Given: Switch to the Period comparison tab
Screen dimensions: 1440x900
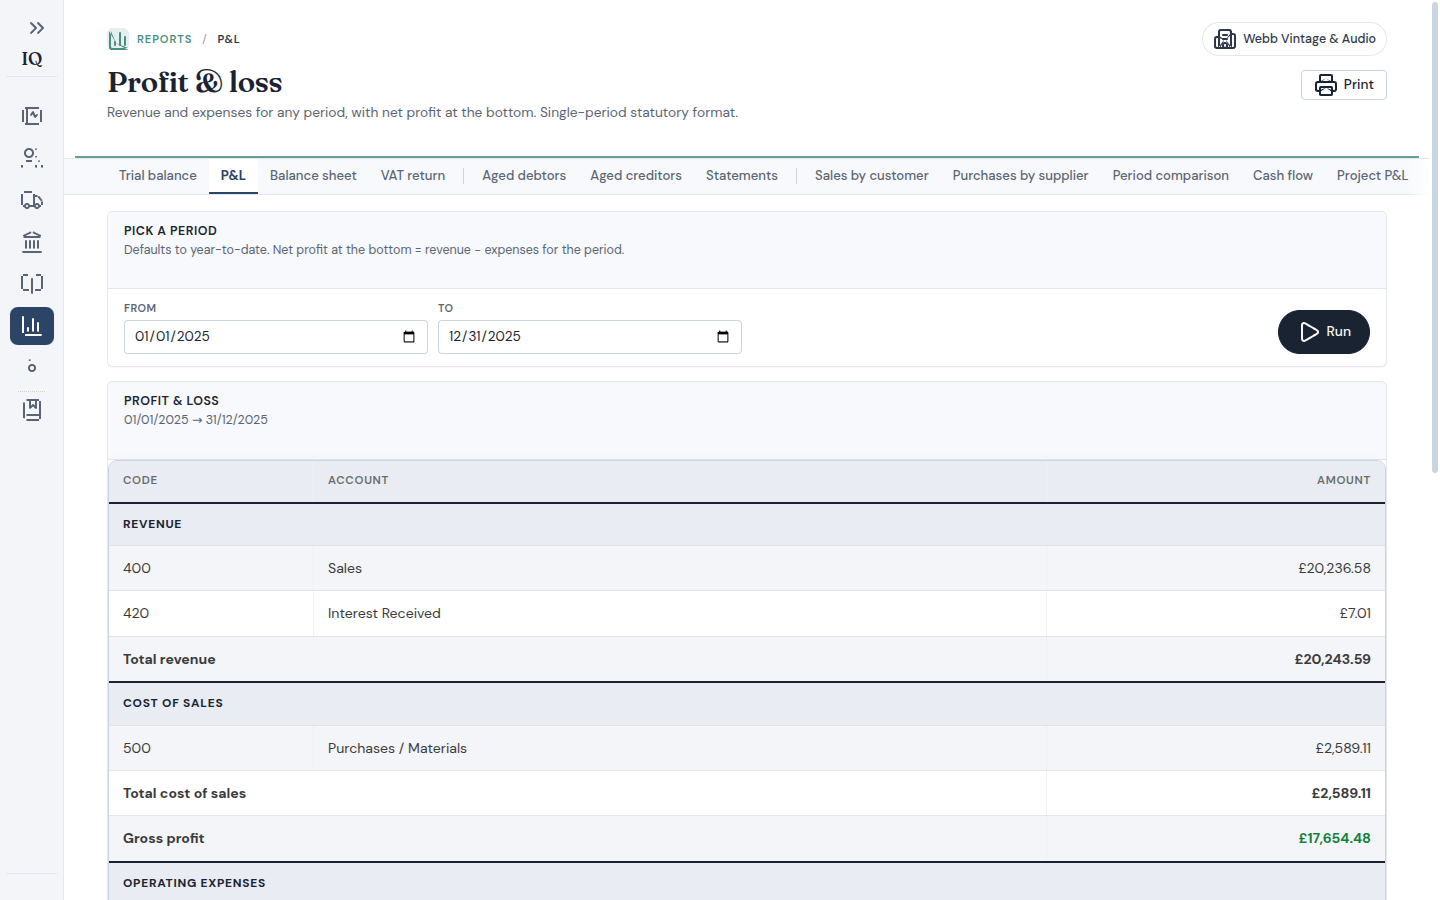Looking at the screenshot, I should tap(1171, 176).
